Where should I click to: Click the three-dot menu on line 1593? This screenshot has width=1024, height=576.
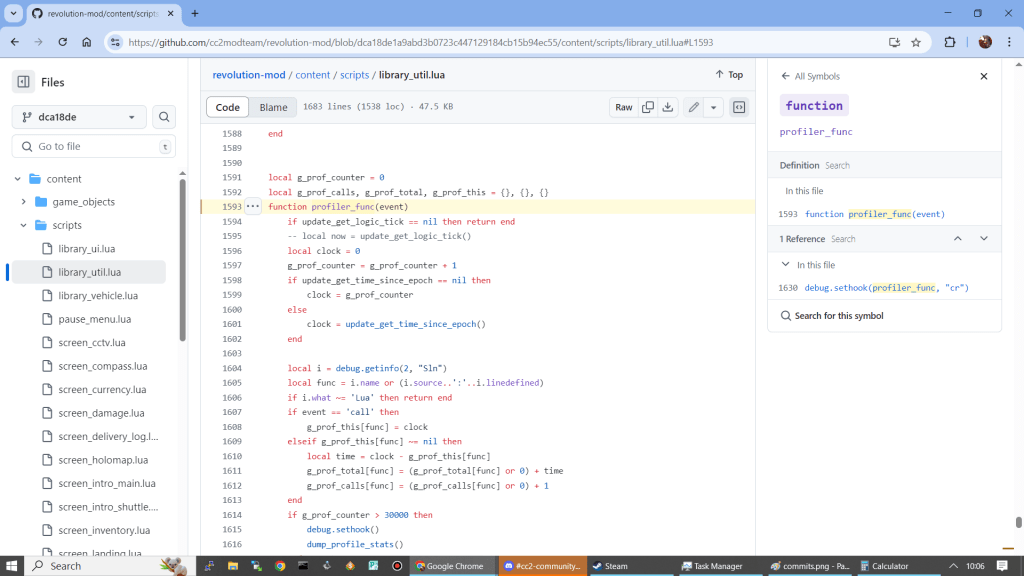(x=253, y=206)
